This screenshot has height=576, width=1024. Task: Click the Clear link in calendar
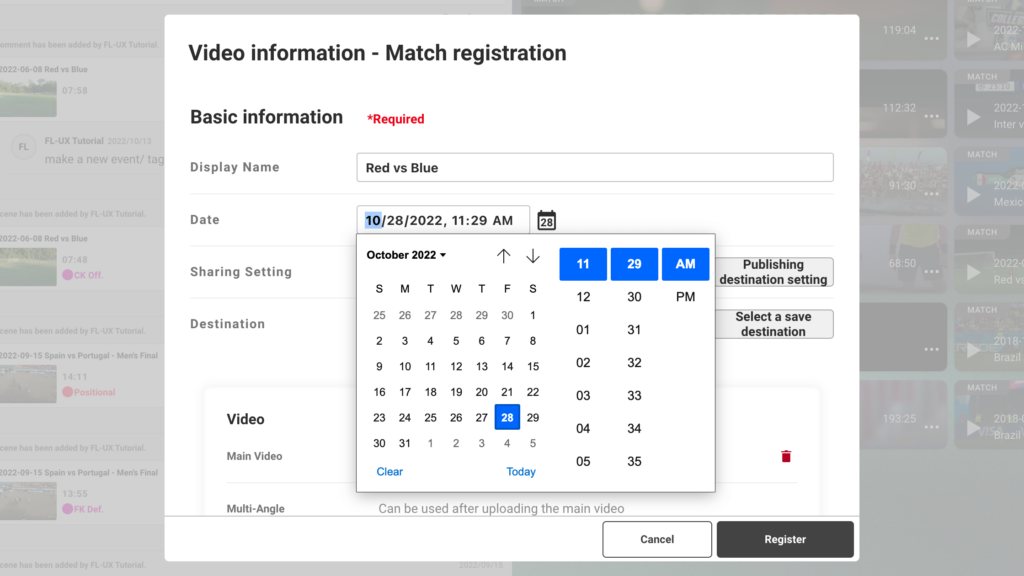[x=389, y=472]
